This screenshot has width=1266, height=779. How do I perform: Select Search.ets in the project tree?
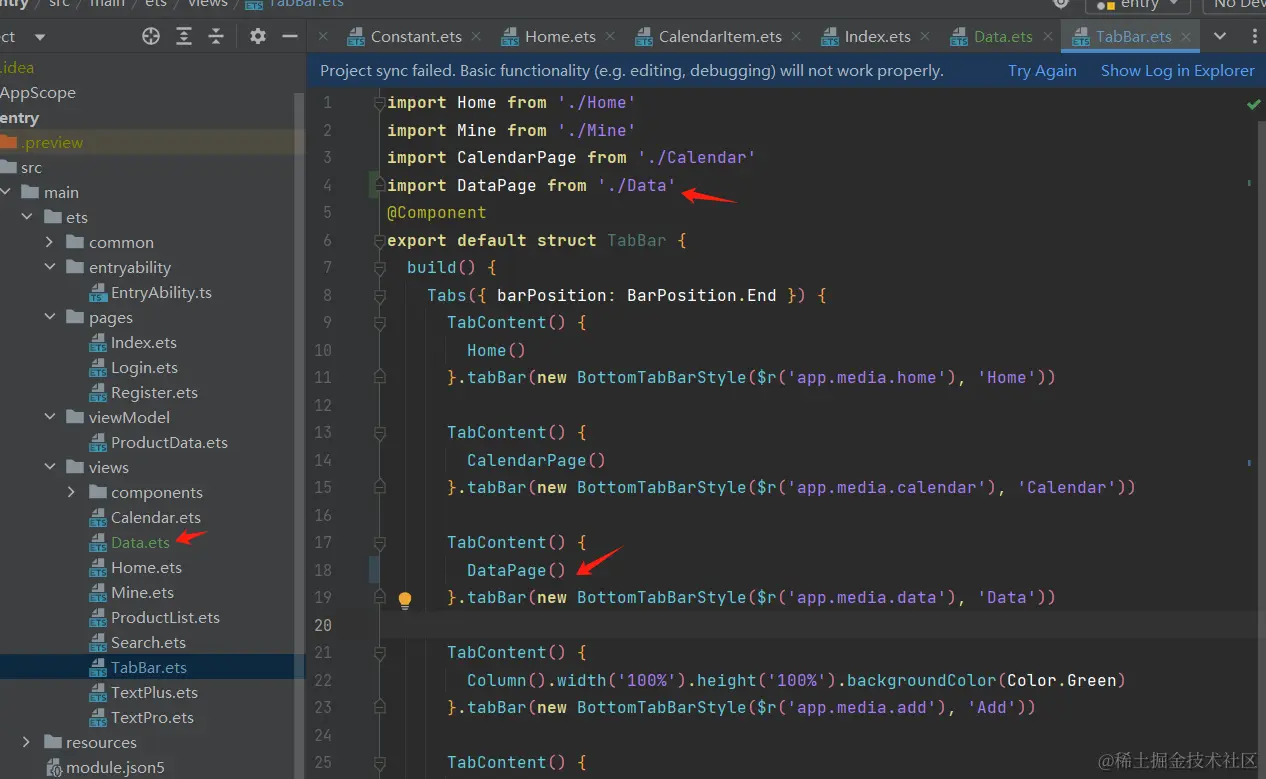tap(148, 642)
